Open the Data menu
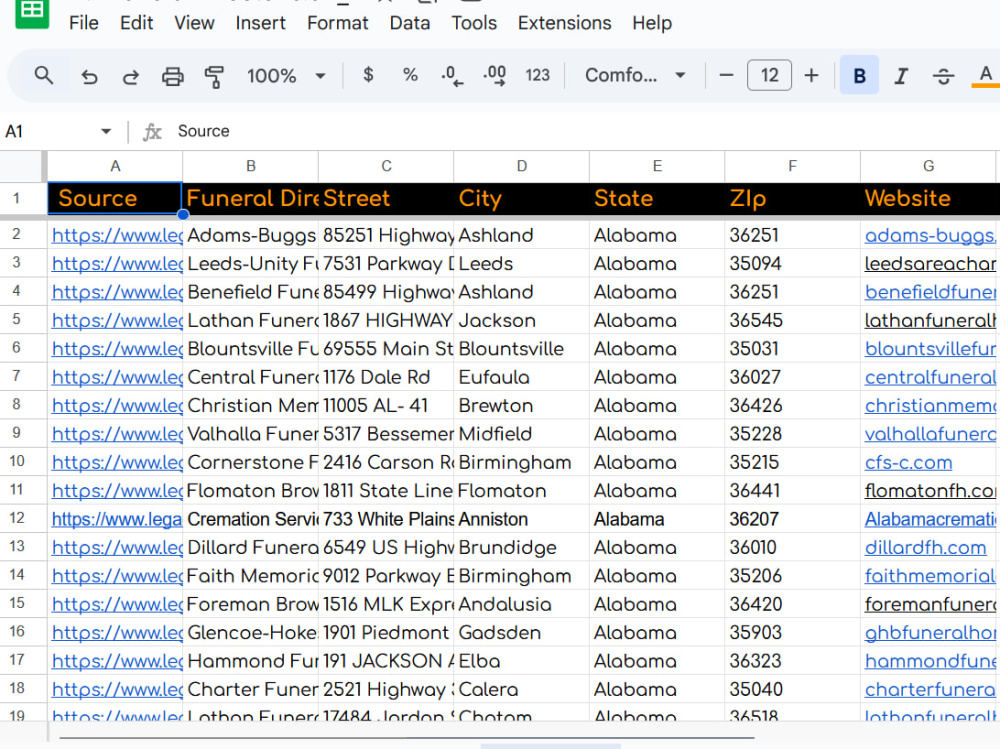Image resolution: width=1000 pixels, height=749 pixels. point(409,23)
